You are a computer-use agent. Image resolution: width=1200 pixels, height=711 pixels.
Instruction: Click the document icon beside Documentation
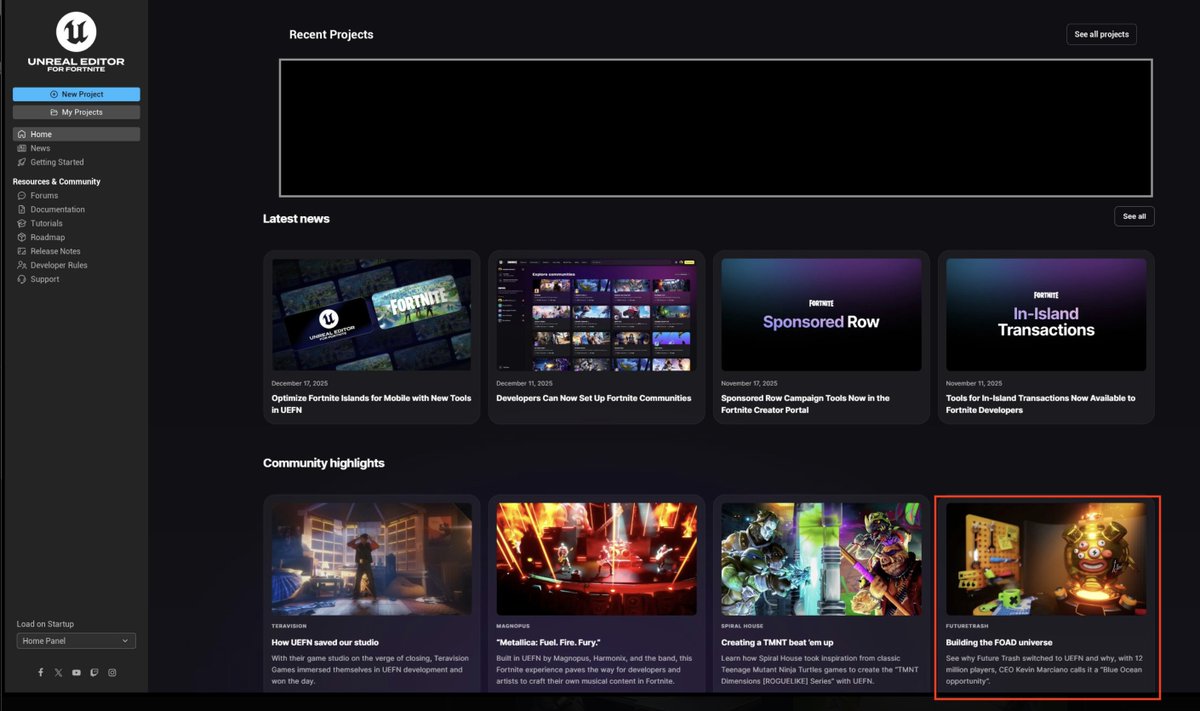coord(22,210)
